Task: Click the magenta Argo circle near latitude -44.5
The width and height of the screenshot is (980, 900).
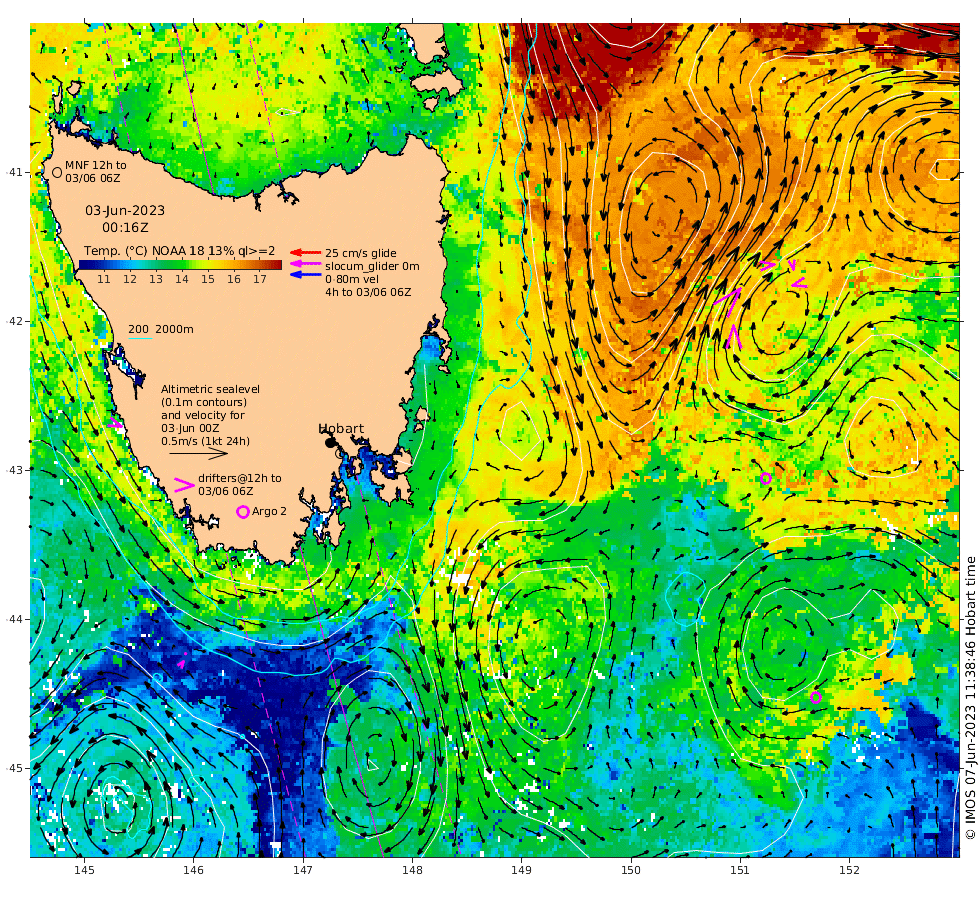Action: 816,698
